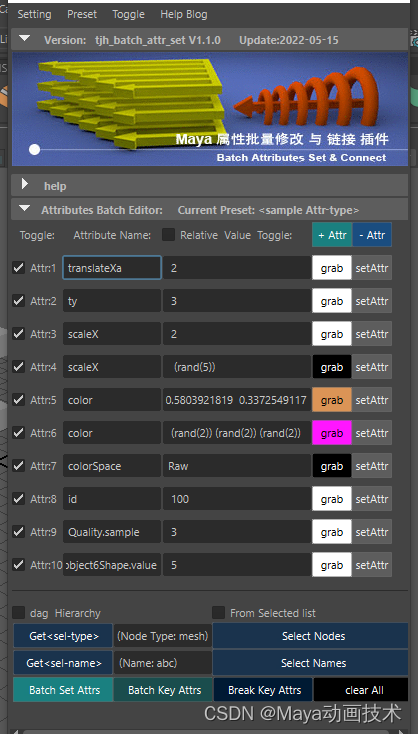Open the Toggle menu

(x=128, y=15)
